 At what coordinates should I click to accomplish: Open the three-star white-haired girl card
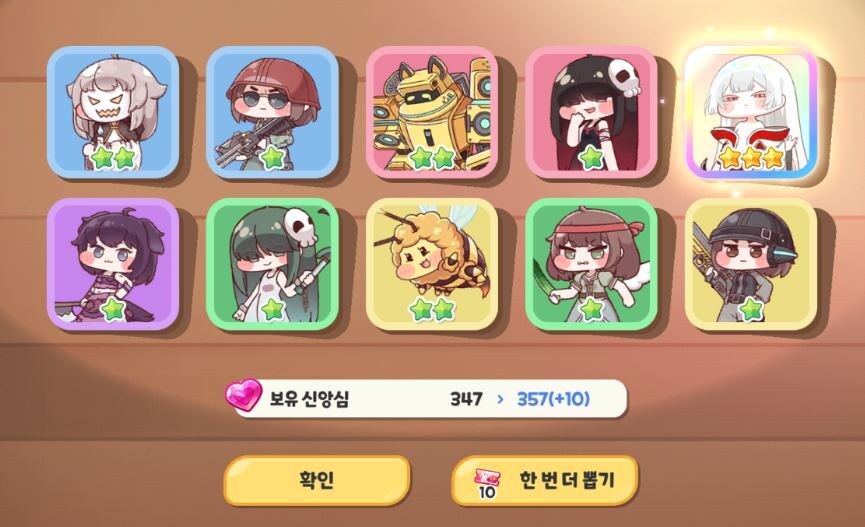751,112
